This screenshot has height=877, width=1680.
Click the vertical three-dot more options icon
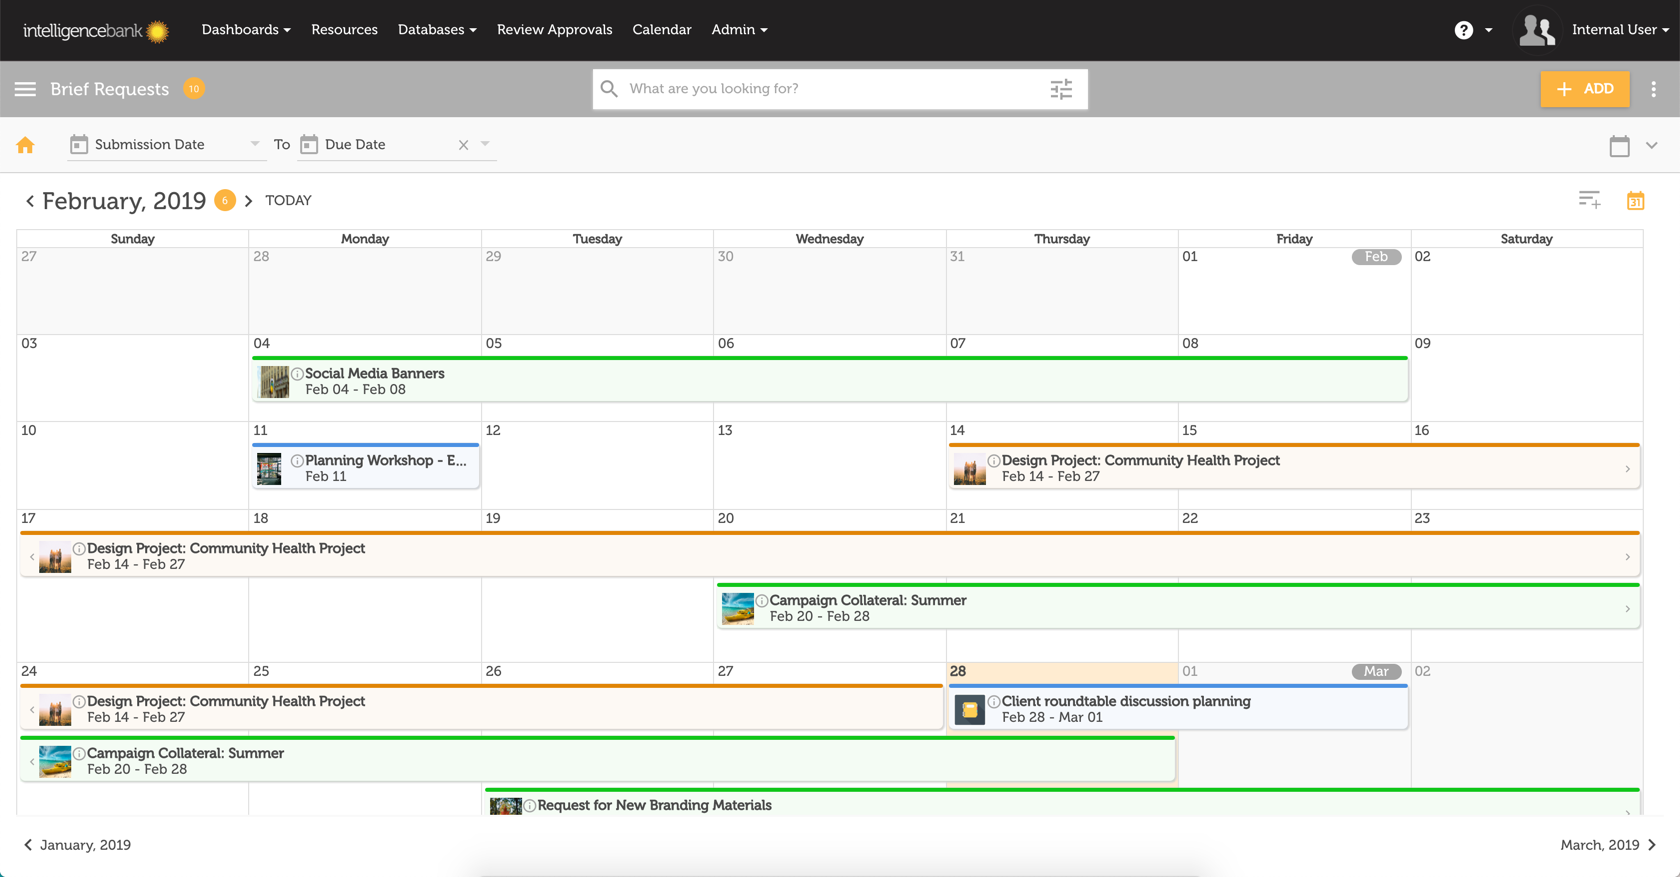click(x=1654, y=89)
